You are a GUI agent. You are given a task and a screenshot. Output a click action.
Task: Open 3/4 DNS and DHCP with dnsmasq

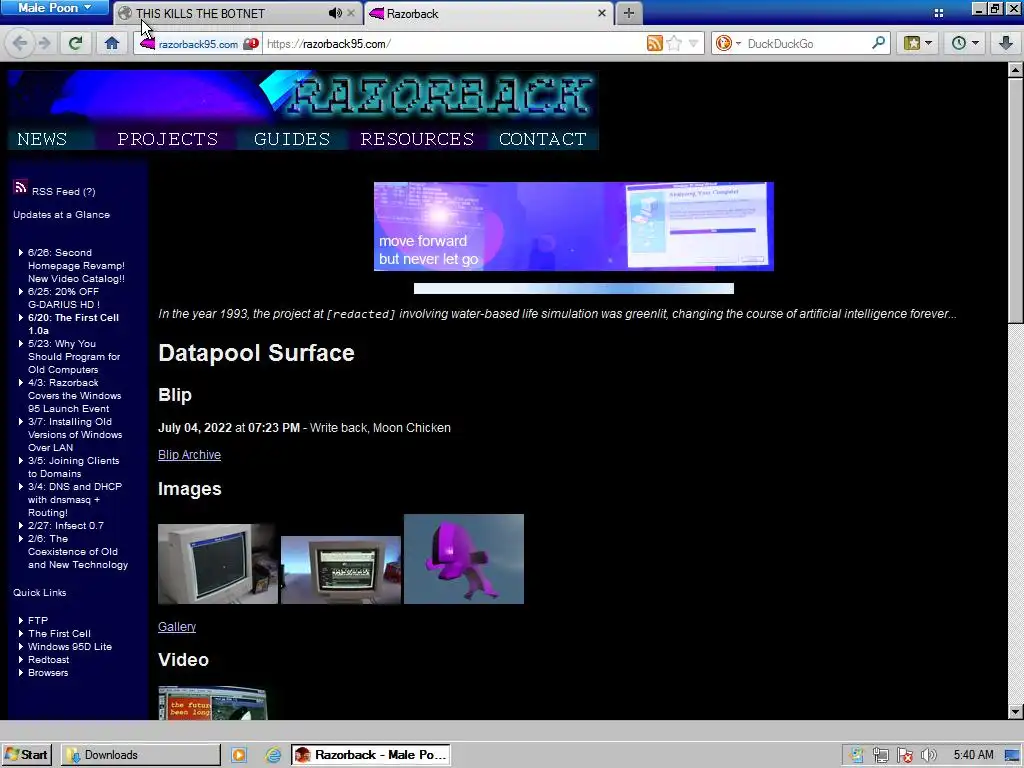coord(74,500)
